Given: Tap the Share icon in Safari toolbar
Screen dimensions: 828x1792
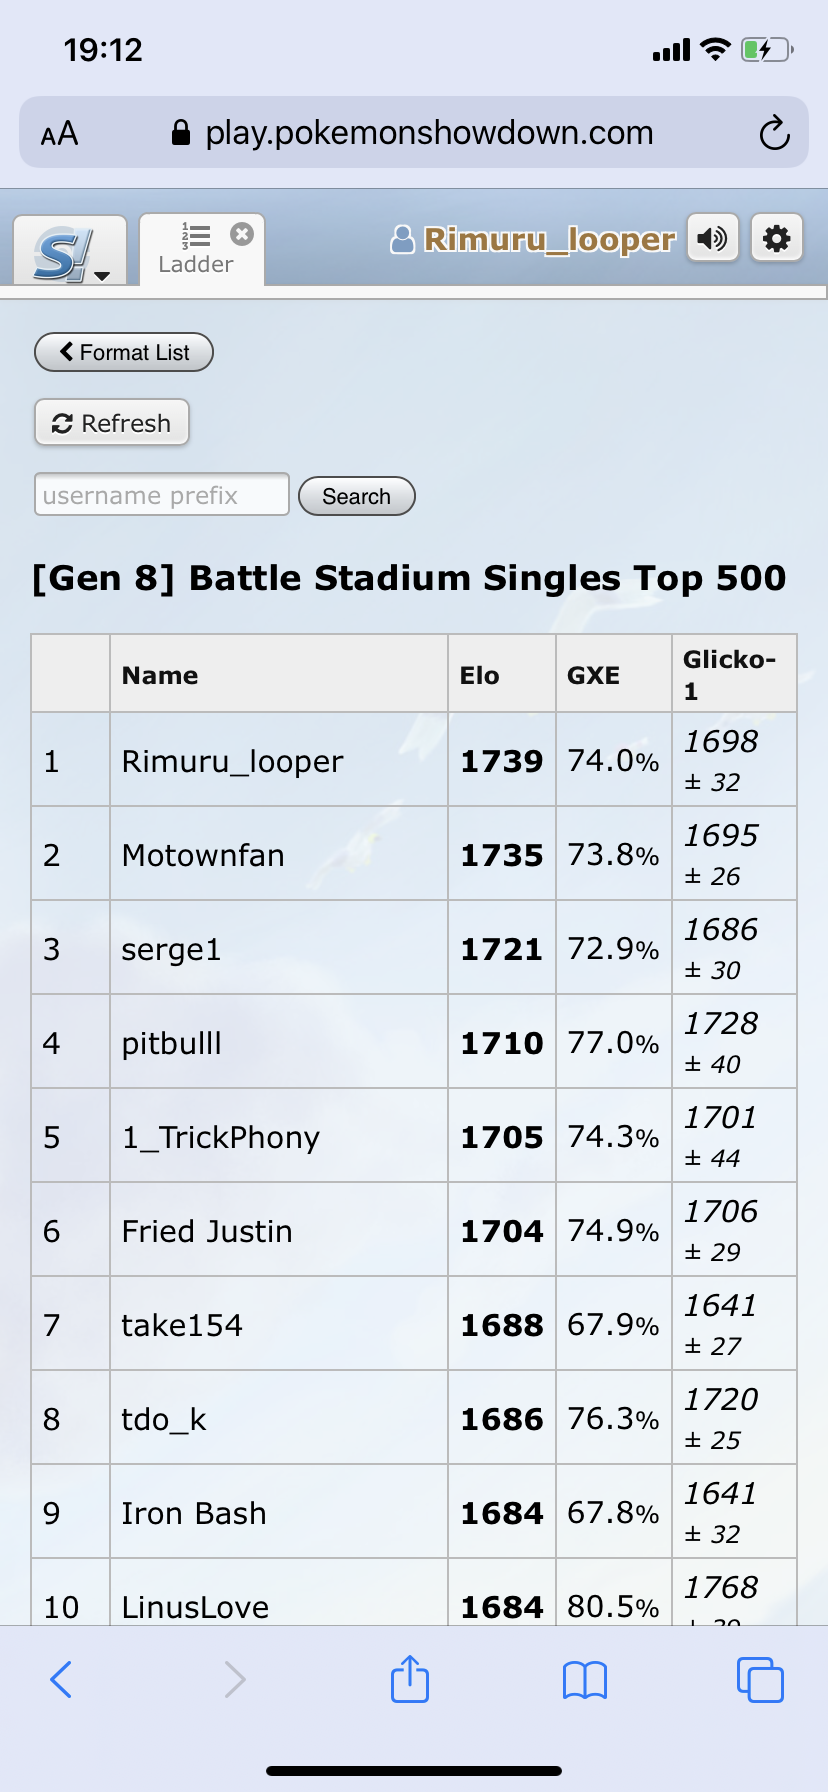Looking at the screenshot, I should pyautogui.click(x=409, y=1679).
